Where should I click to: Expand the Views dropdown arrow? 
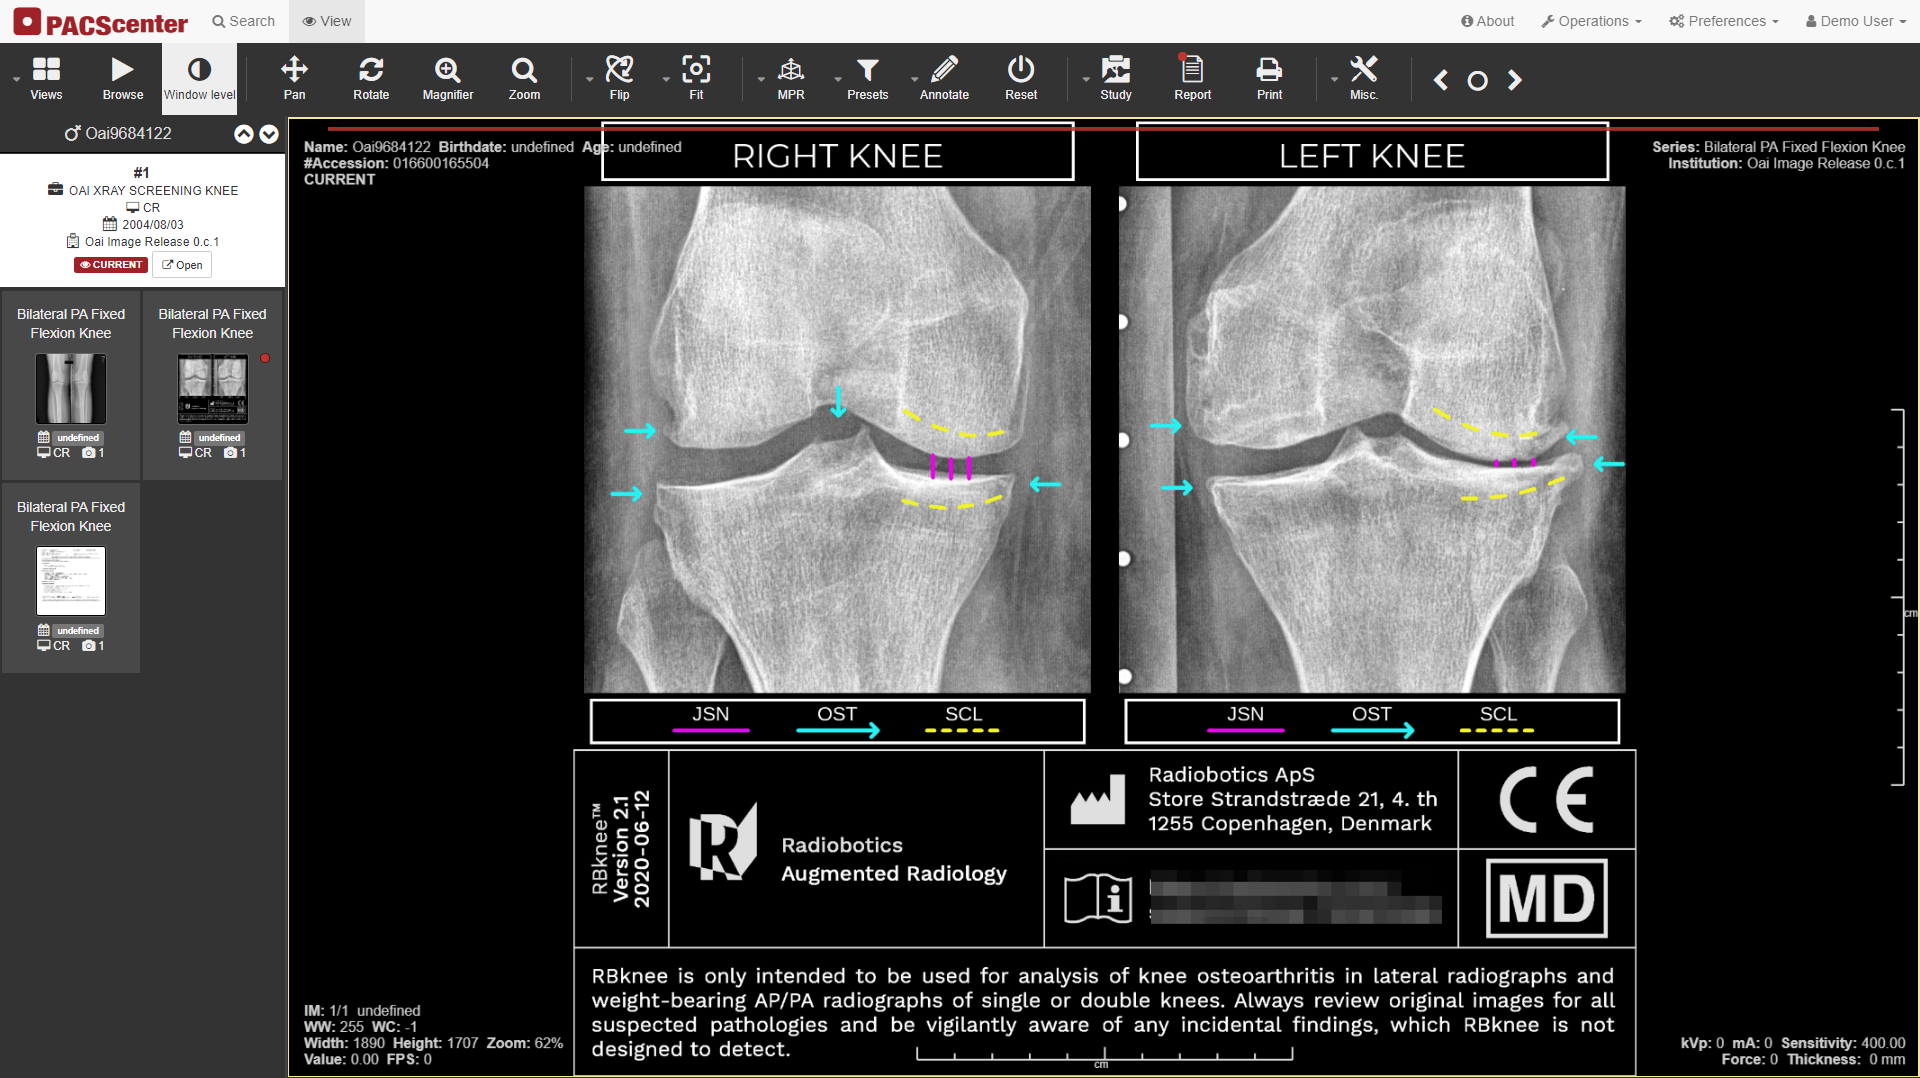[x=16, y=79]
